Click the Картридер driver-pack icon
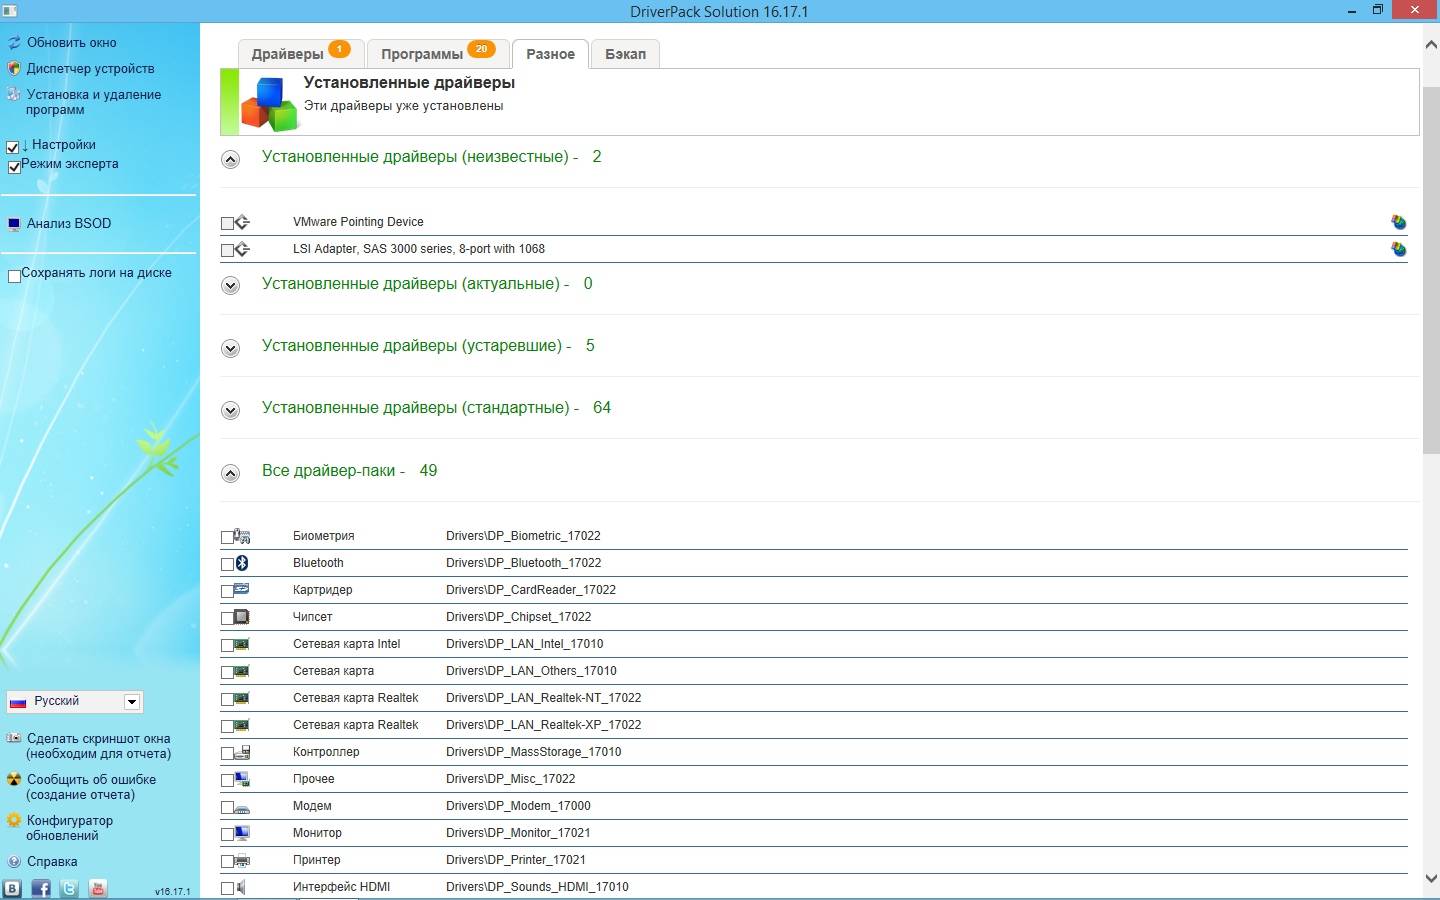The height and width of the screenshot is (900, 1440). click(242, 590)
